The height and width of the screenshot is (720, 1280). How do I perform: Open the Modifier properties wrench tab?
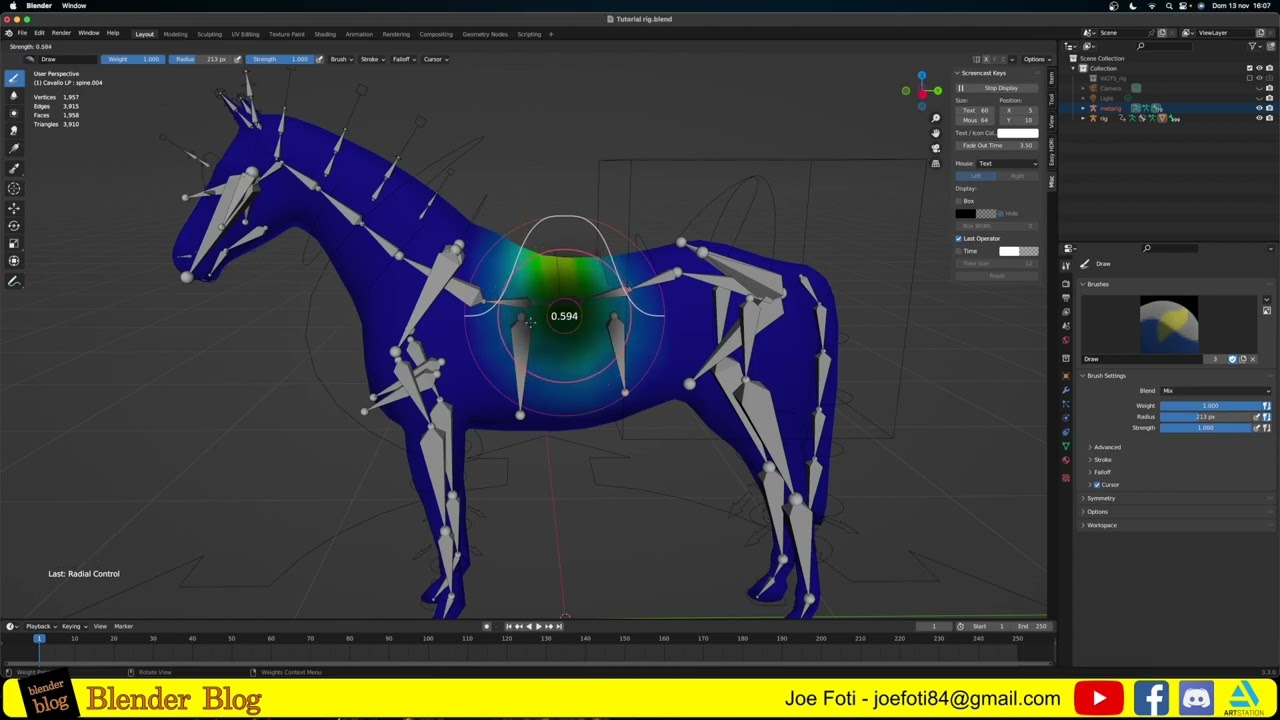click(1066, 390)
